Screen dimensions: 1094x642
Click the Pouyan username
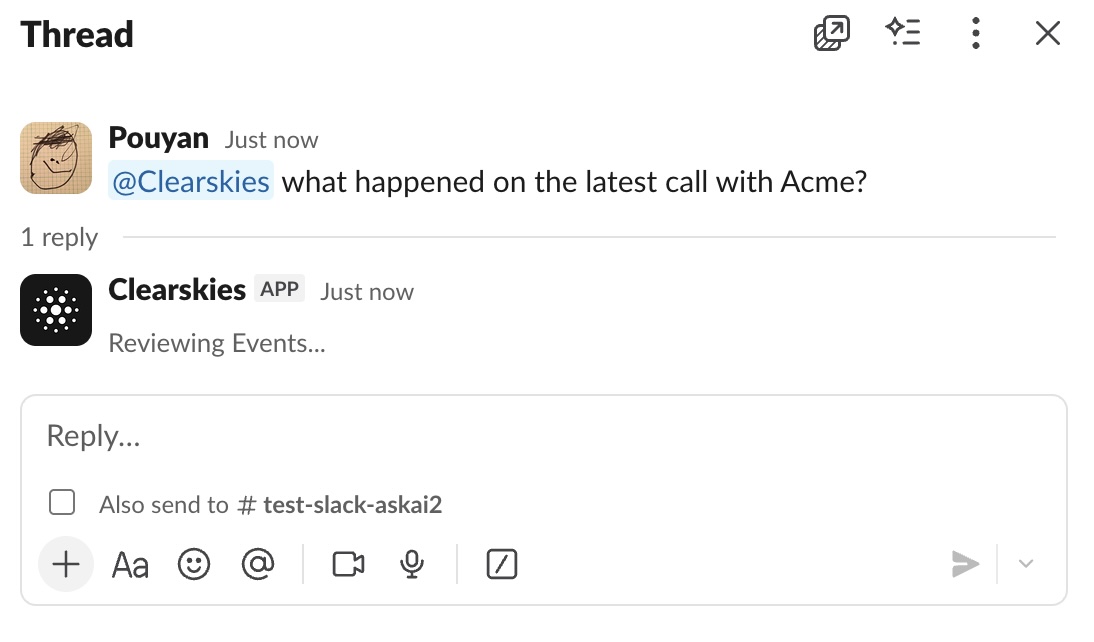point(158,138)
